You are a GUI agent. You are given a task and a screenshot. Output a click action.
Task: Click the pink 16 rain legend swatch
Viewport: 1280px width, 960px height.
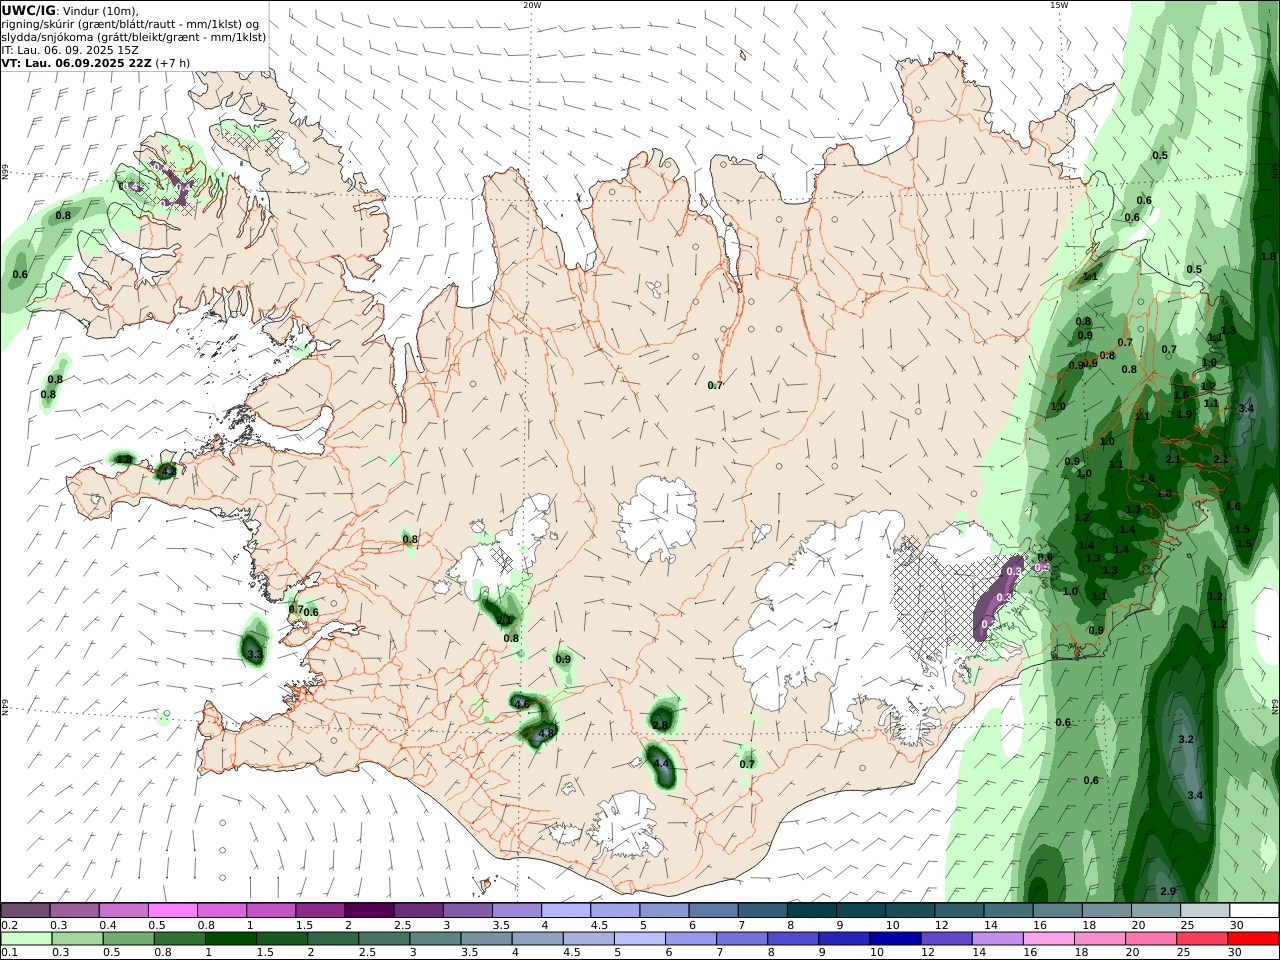(x=1049, y=939)
